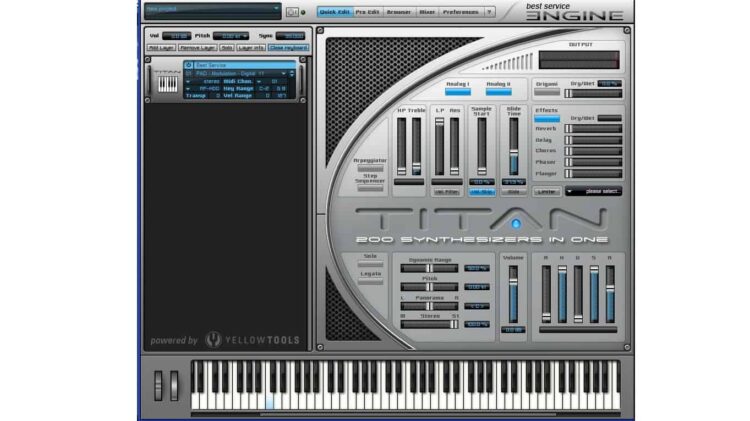Click the Delay amount slider
This screenshot has width=750, height=421.
pos(593,140)
